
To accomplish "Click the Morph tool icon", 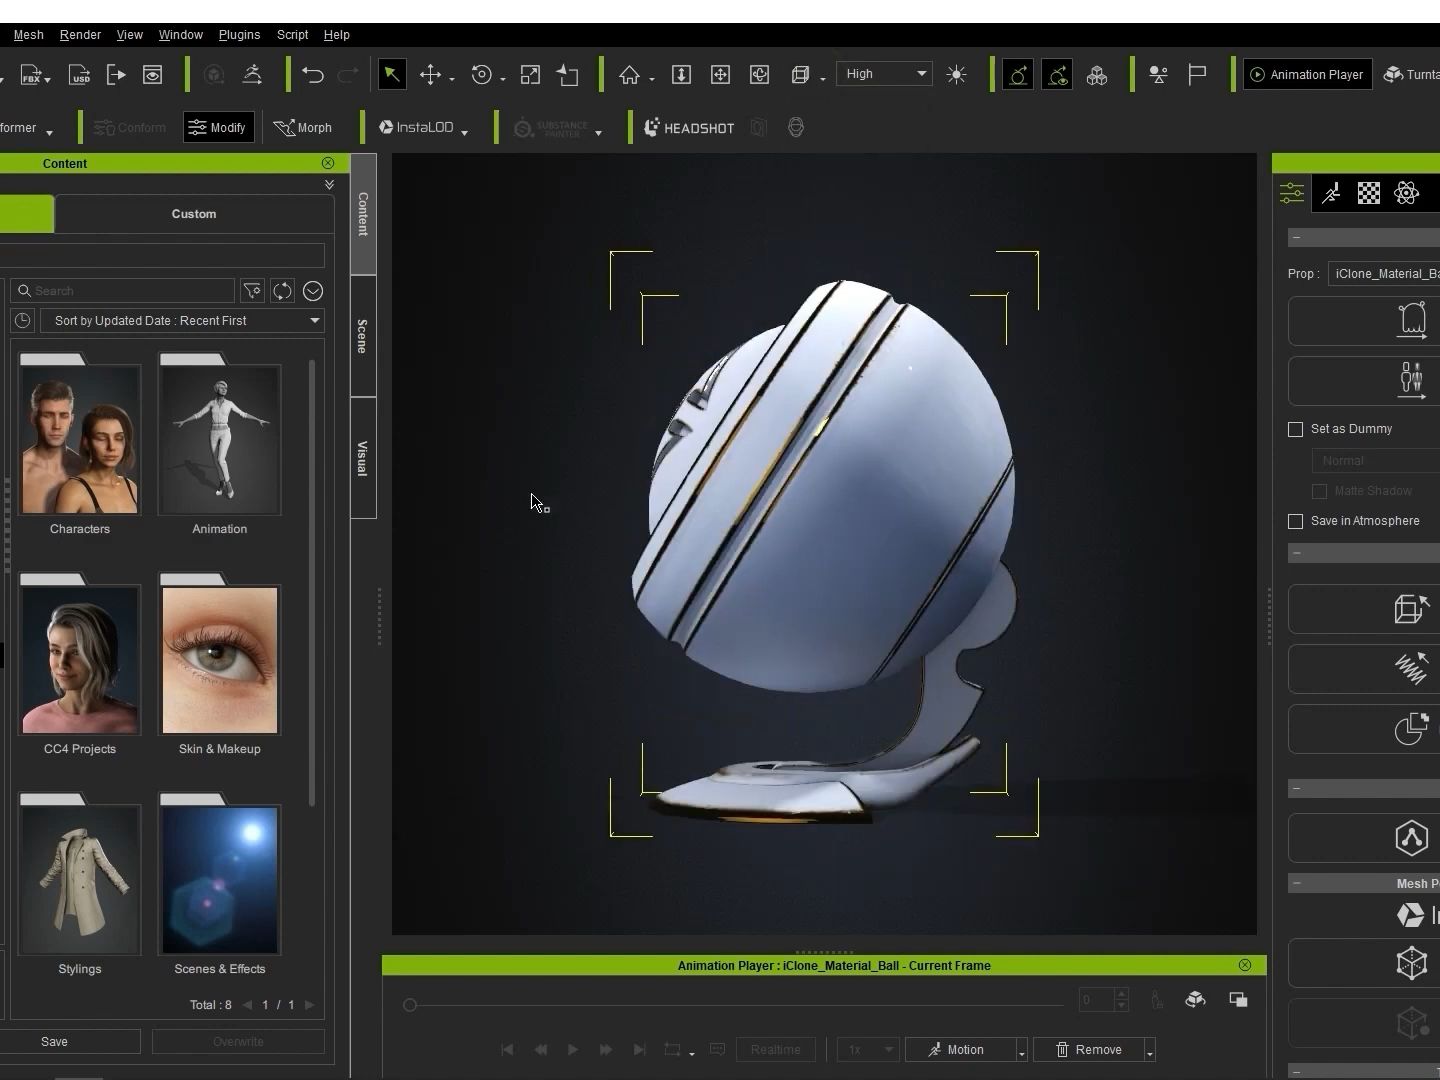I will pos(303,128).
